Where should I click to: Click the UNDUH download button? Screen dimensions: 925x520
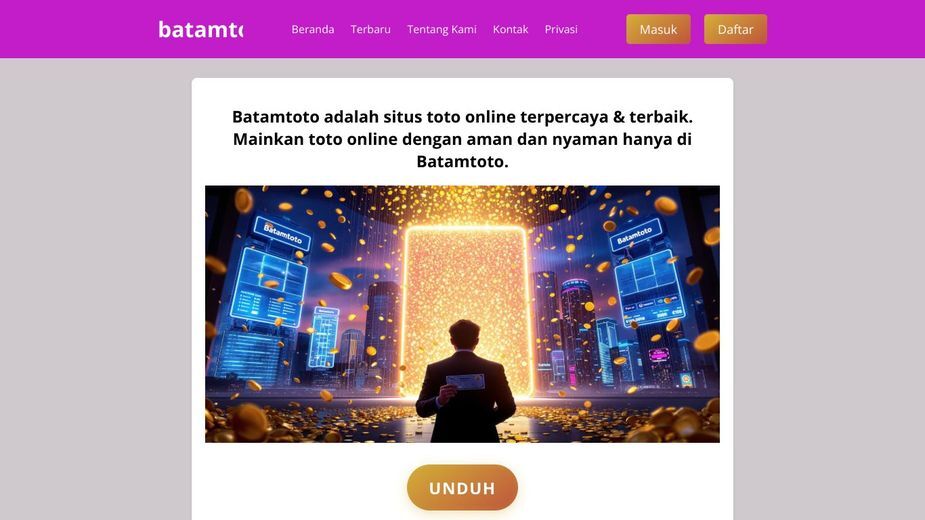[x=462, y=488]
